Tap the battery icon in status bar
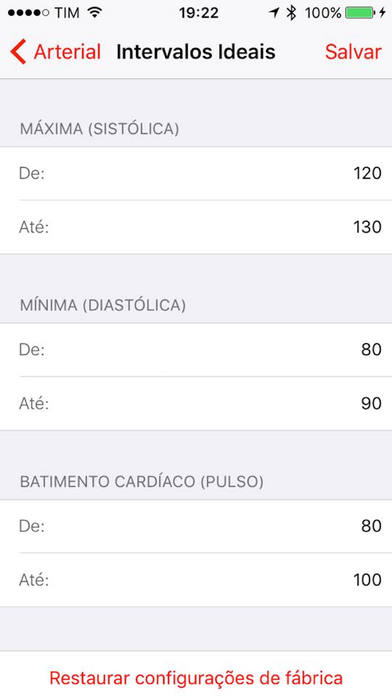This screenshot has height=696, width=392. click(360, 13)
